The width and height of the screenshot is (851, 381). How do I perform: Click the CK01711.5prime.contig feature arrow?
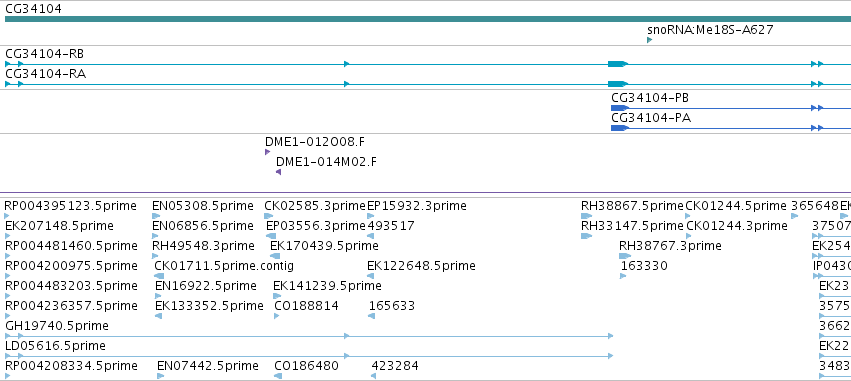click(x=159, y=276)
